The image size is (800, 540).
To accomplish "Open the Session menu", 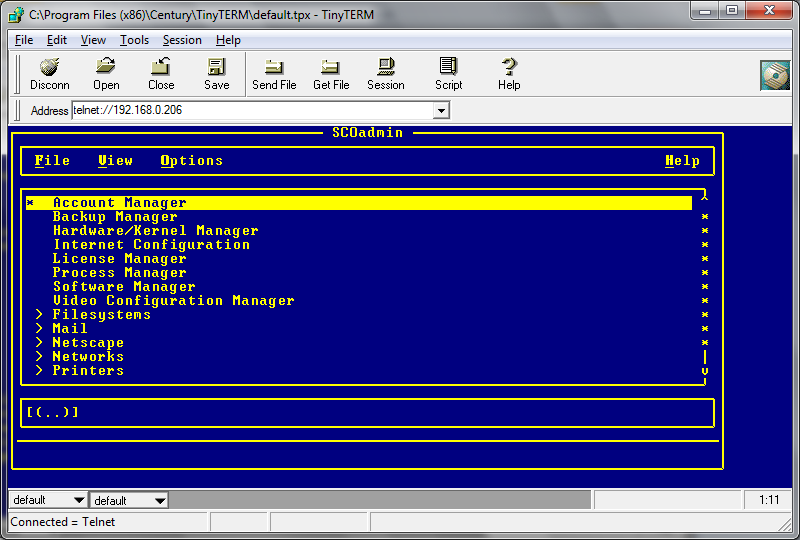I will pyautogui.click(x=182, y=40).
